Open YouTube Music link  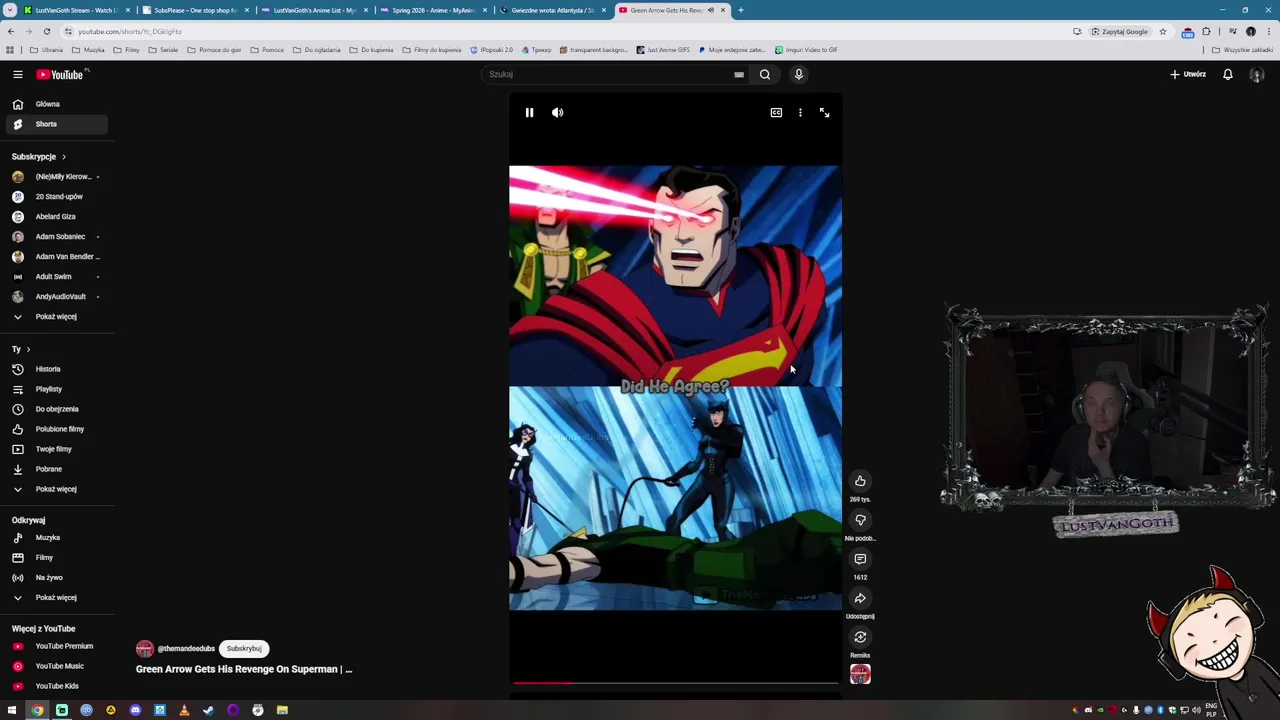(x=55, y=666)
